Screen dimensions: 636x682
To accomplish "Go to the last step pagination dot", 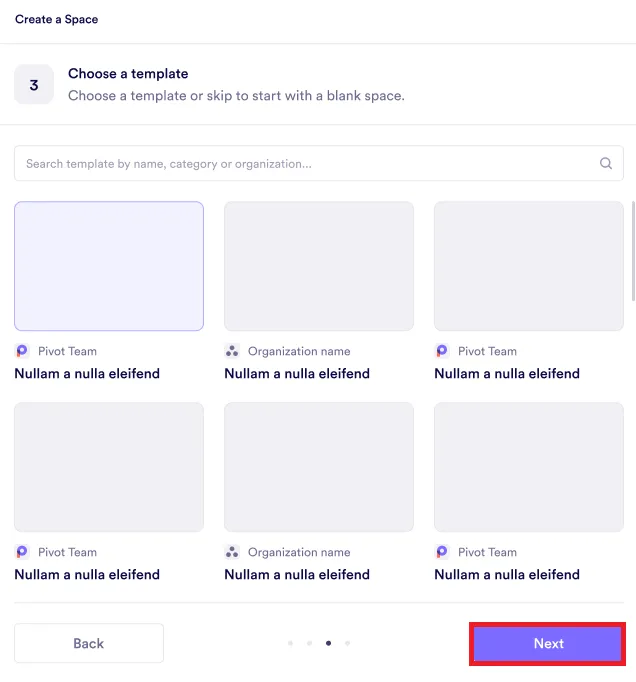I will 347,644.
